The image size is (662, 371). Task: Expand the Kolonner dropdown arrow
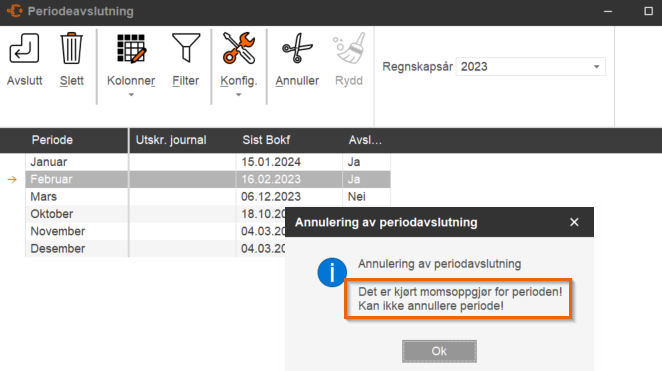(131, 95)
